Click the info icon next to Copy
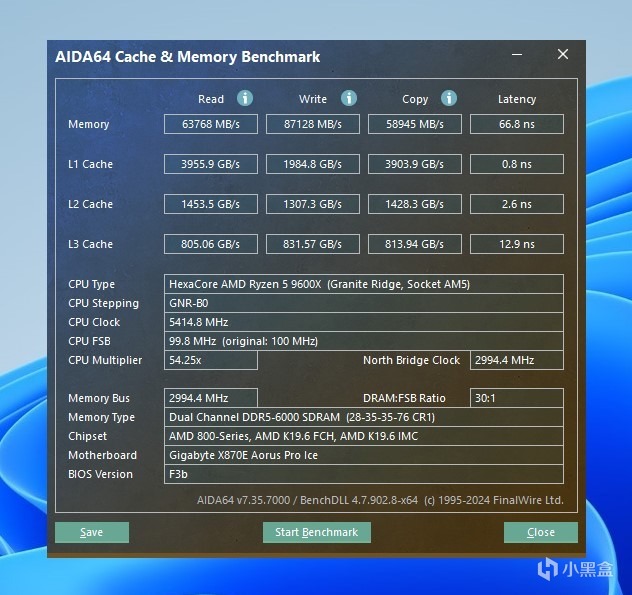 [x=449, y=98]
